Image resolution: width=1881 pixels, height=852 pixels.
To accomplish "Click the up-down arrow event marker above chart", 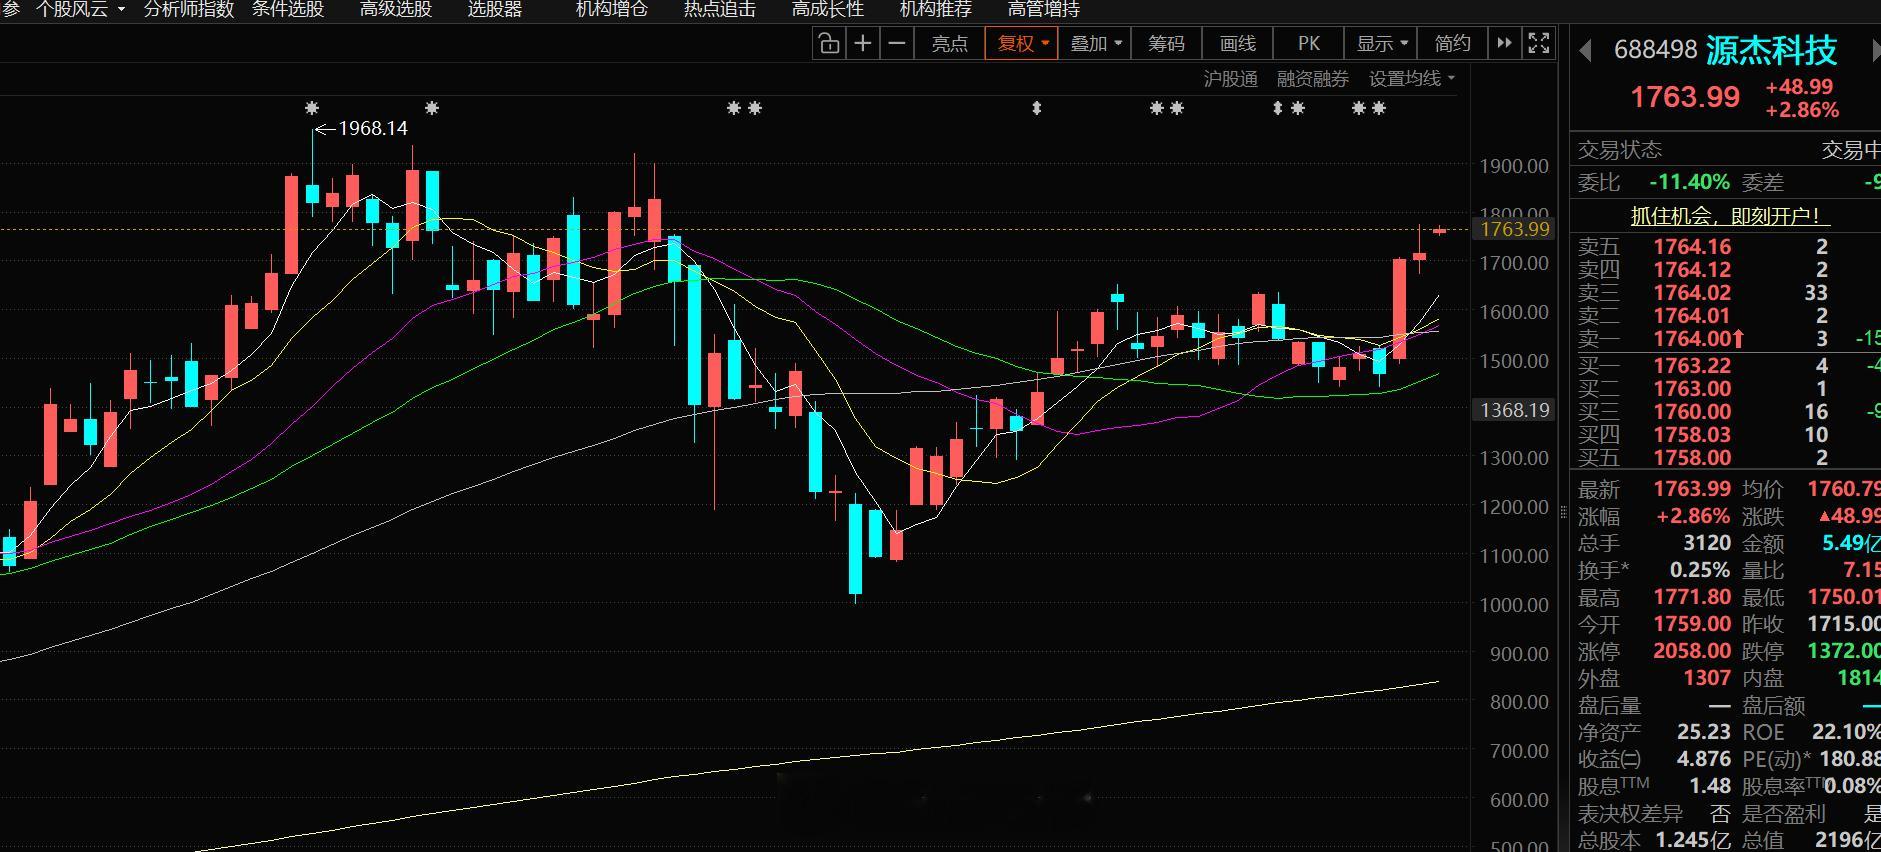I will [x=1037, y=108].
